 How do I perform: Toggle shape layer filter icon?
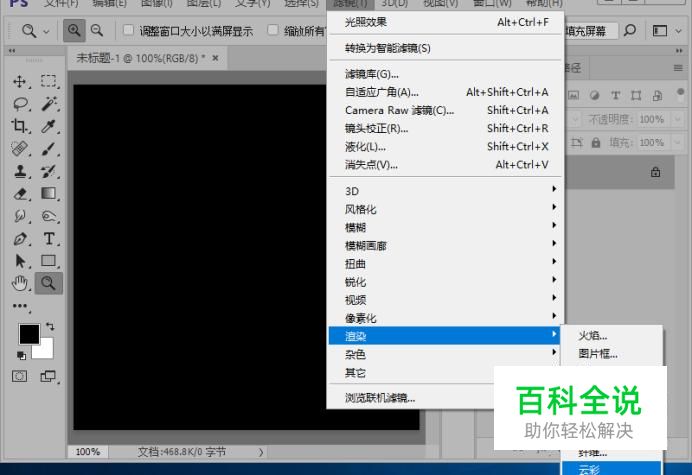pos(636,95)
